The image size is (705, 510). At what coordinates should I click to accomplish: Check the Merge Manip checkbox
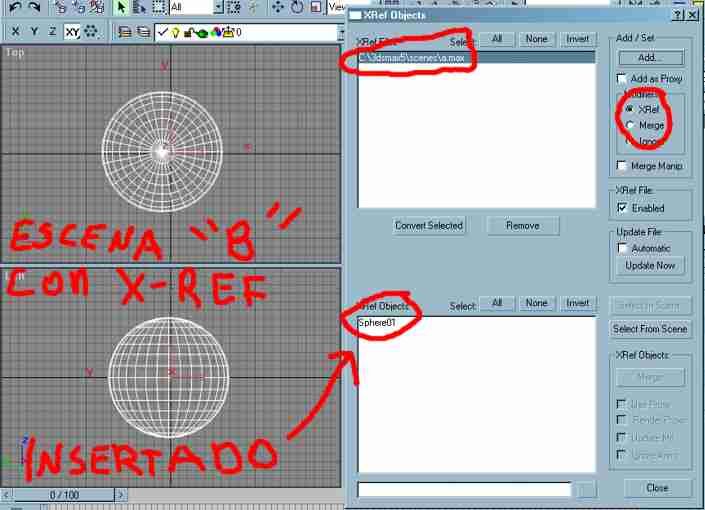coord(622,166)
